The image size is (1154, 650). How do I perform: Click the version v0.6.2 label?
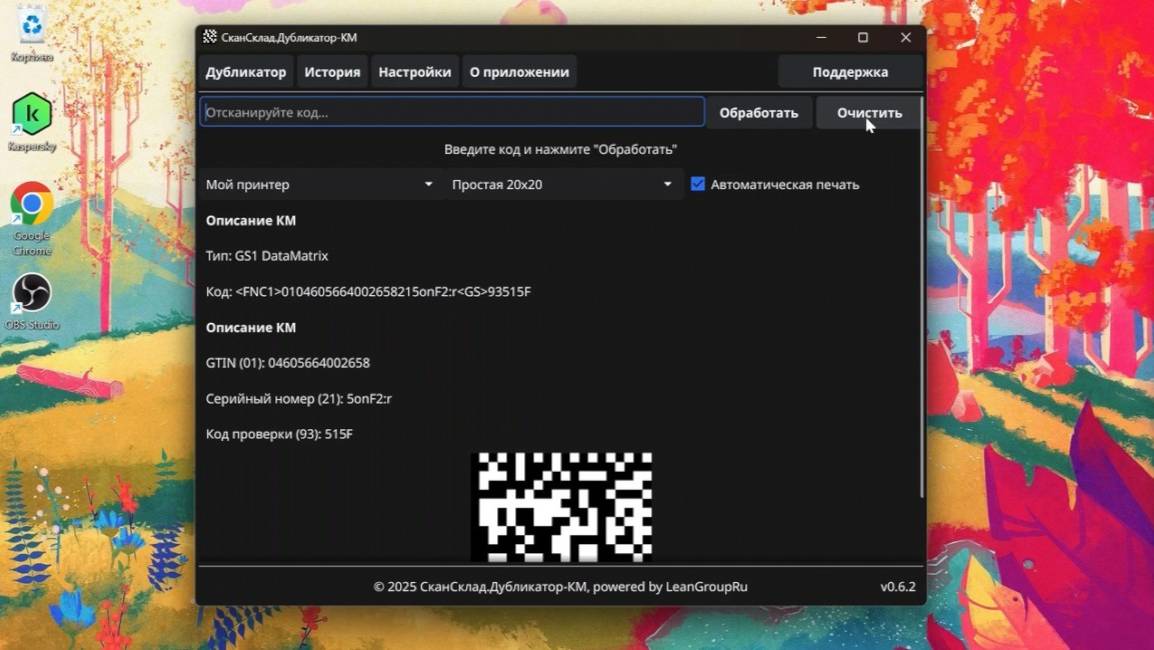898,587
